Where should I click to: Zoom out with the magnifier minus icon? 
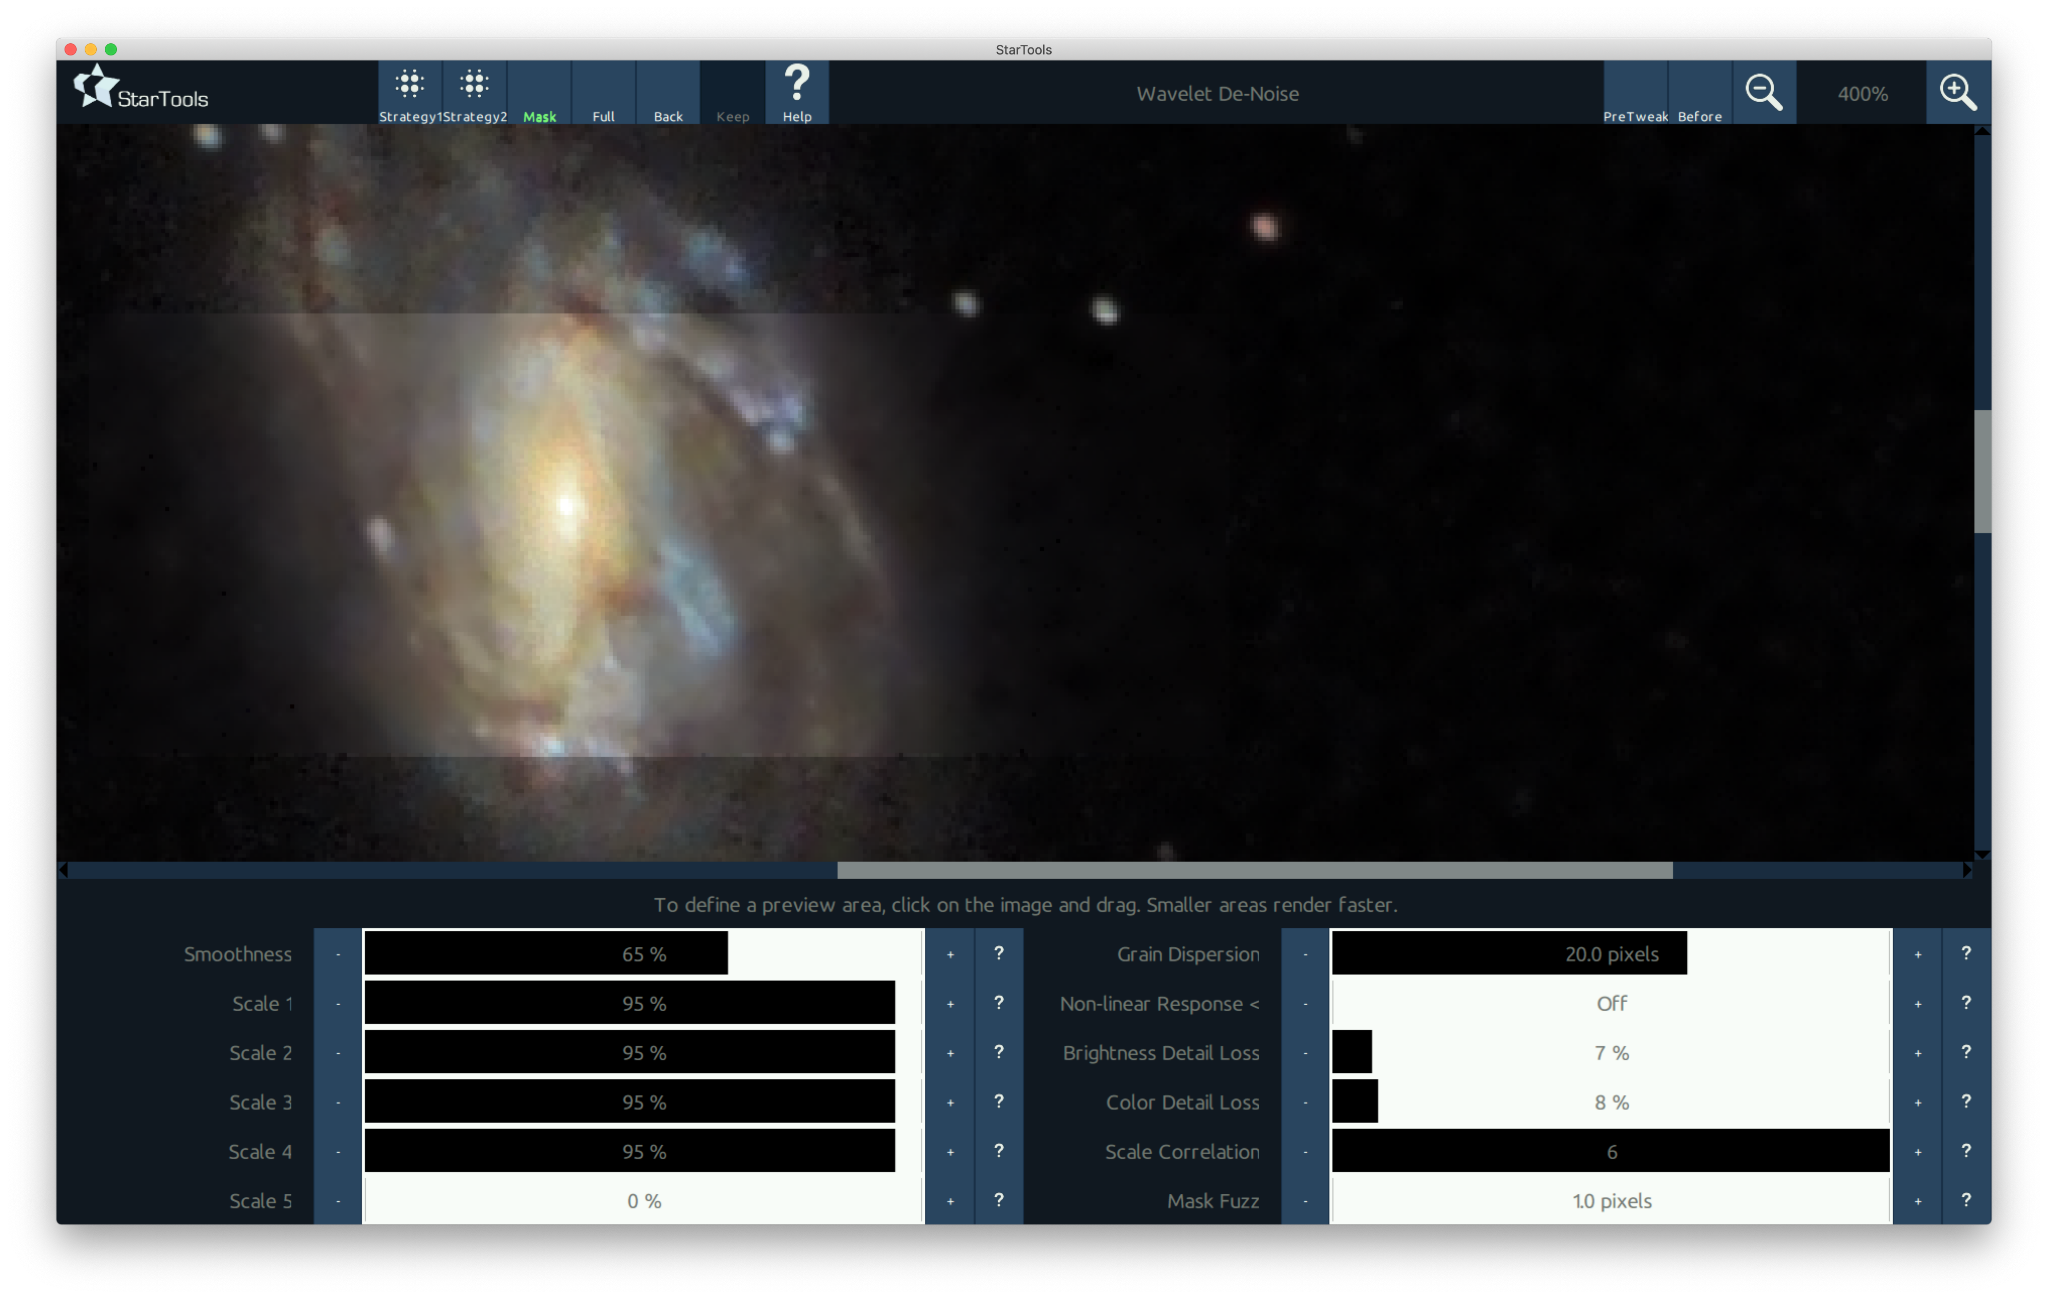pos(1764,93)
